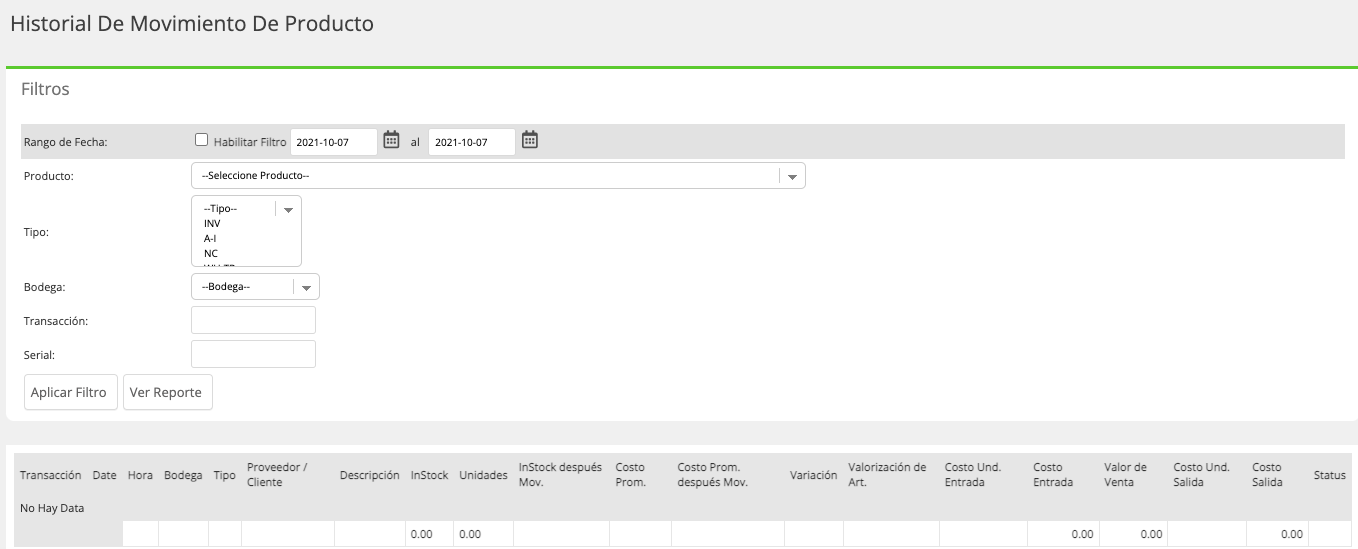Image resolution: width=1358 pixels, height=549 pixels.
Task: Click the Costo Prom. después Mov. header
Action: (x=713, y=475)
